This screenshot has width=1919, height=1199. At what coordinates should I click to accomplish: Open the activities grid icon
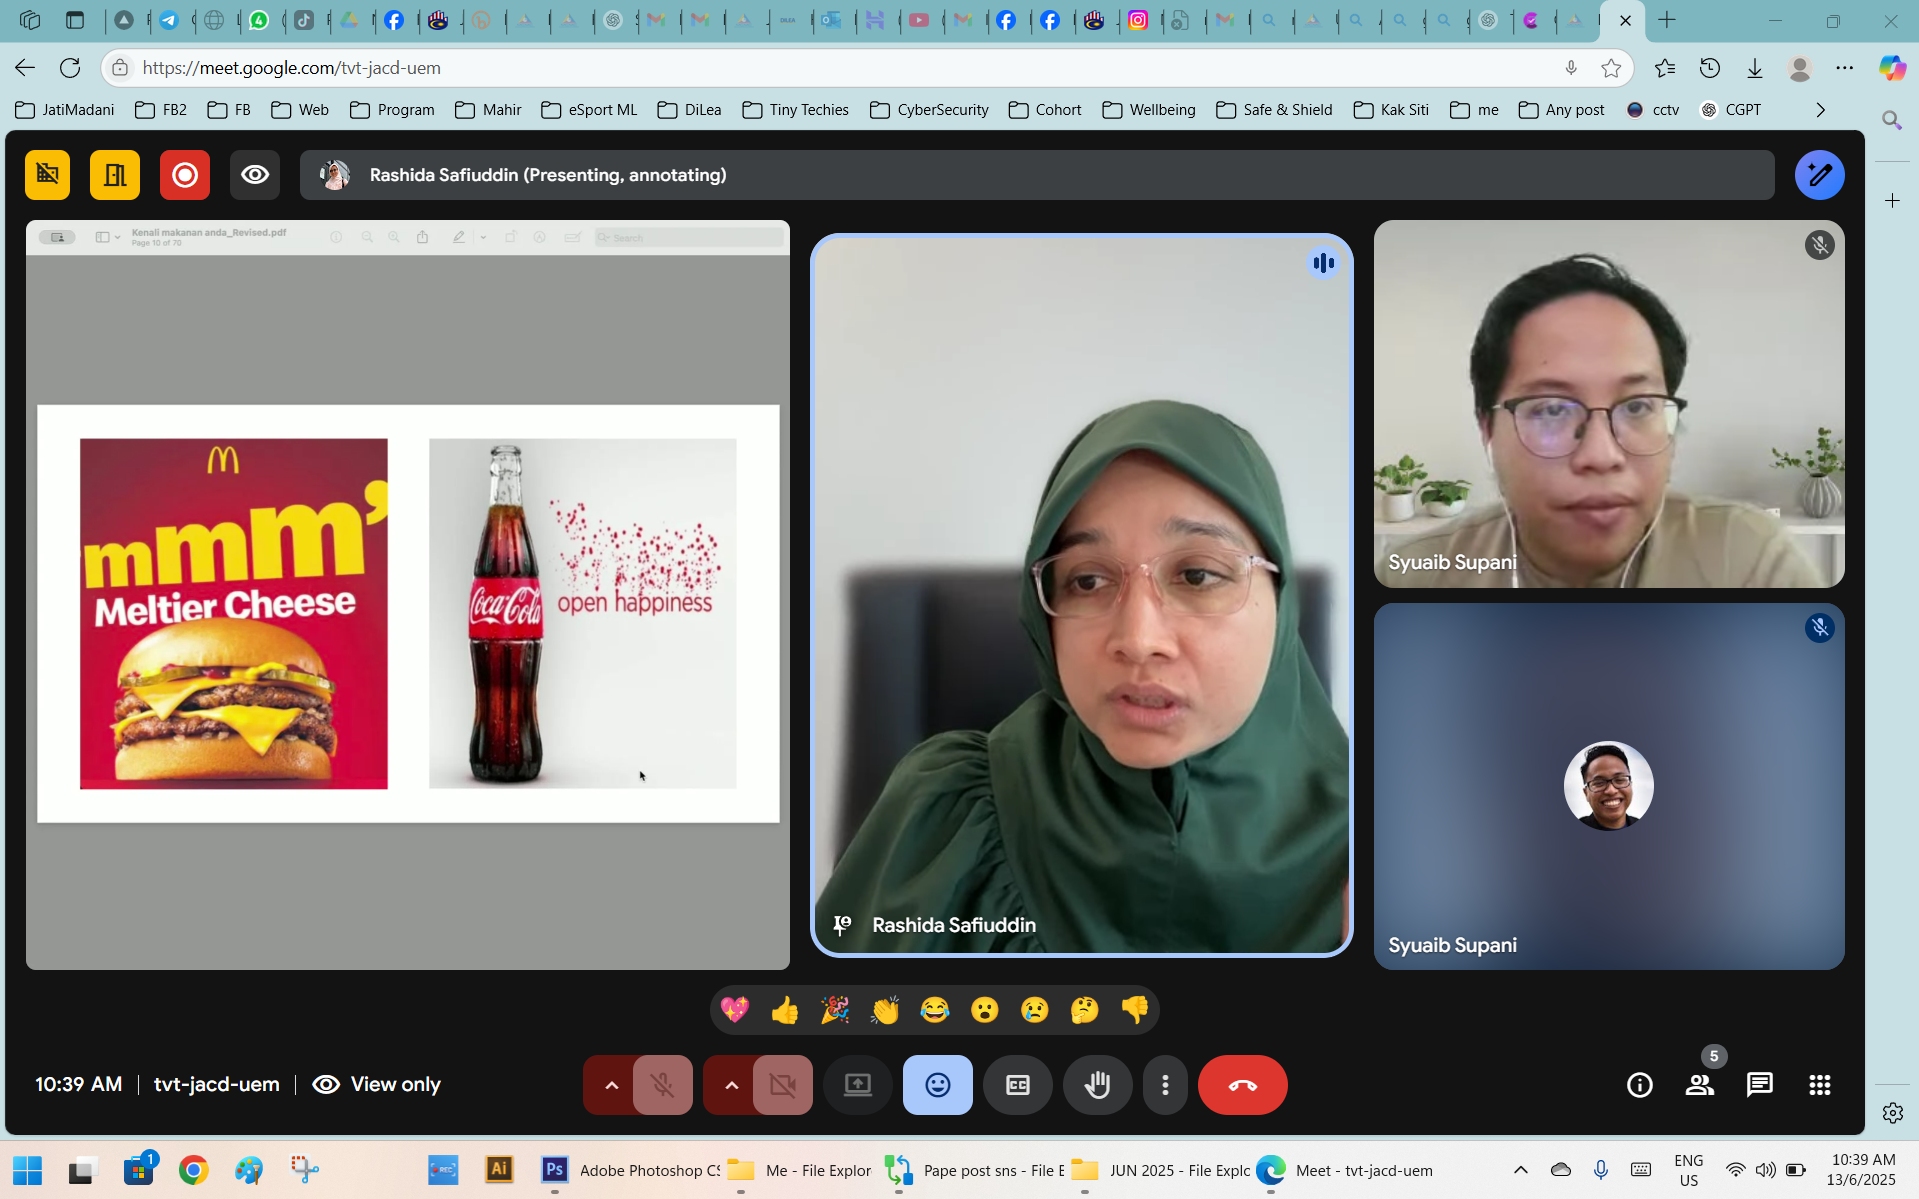click(1819, 1085)
